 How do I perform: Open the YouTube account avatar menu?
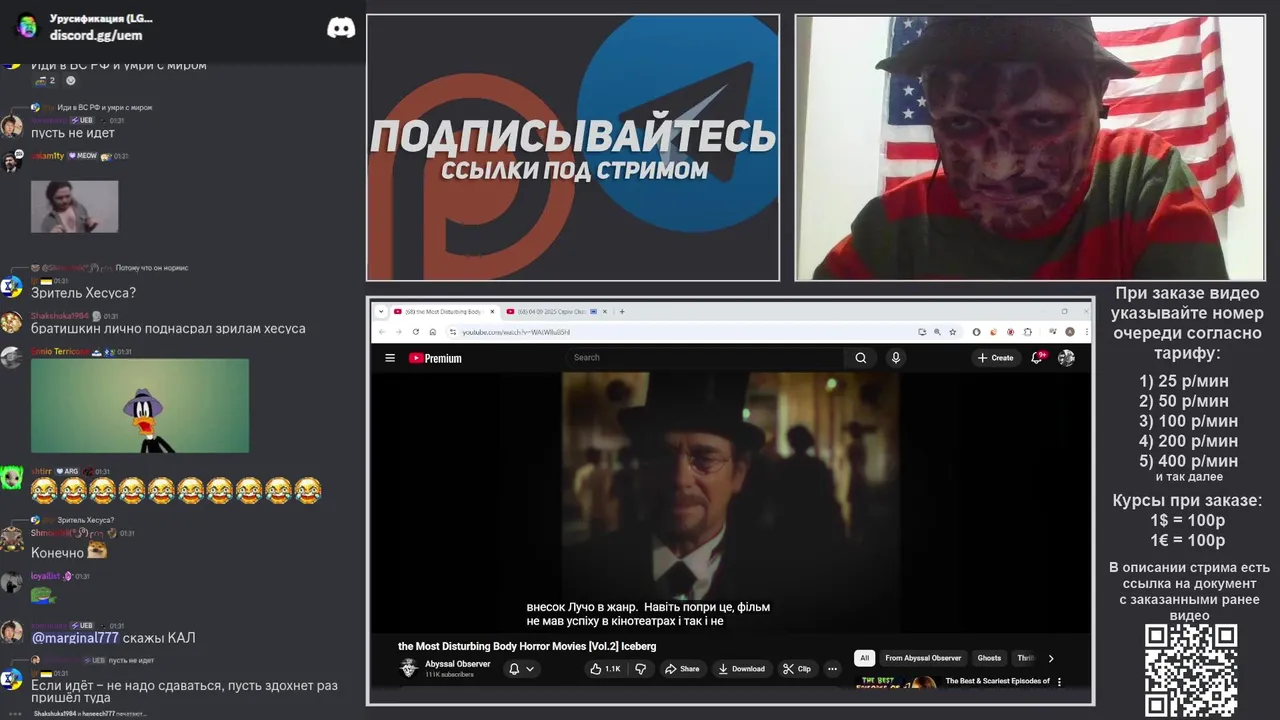tap(1067, 358)
